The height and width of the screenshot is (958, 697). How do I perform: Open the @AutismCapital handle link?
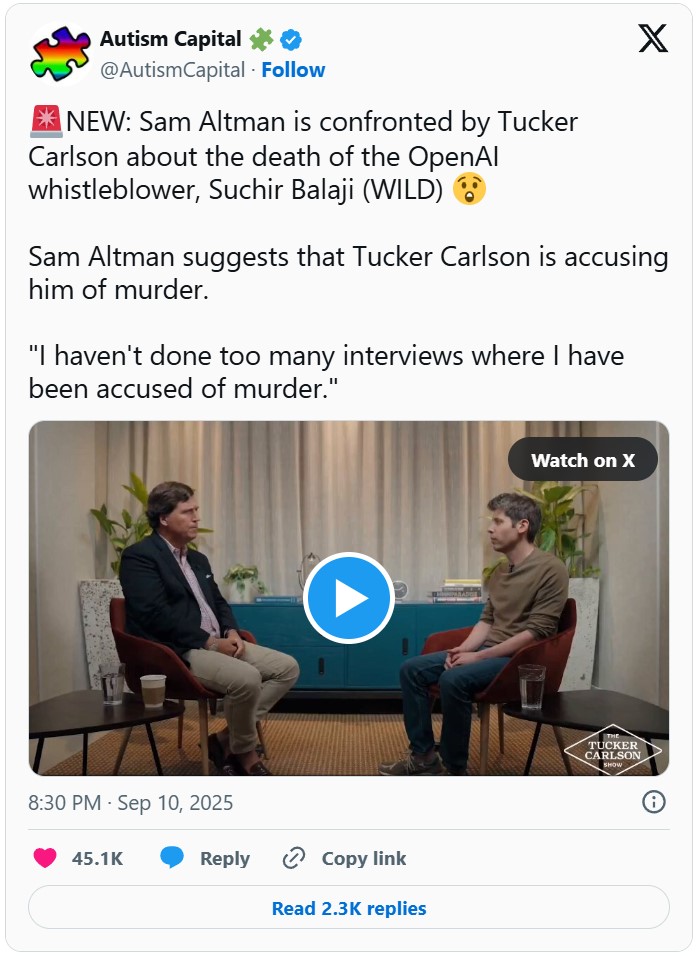click(172, 70)
